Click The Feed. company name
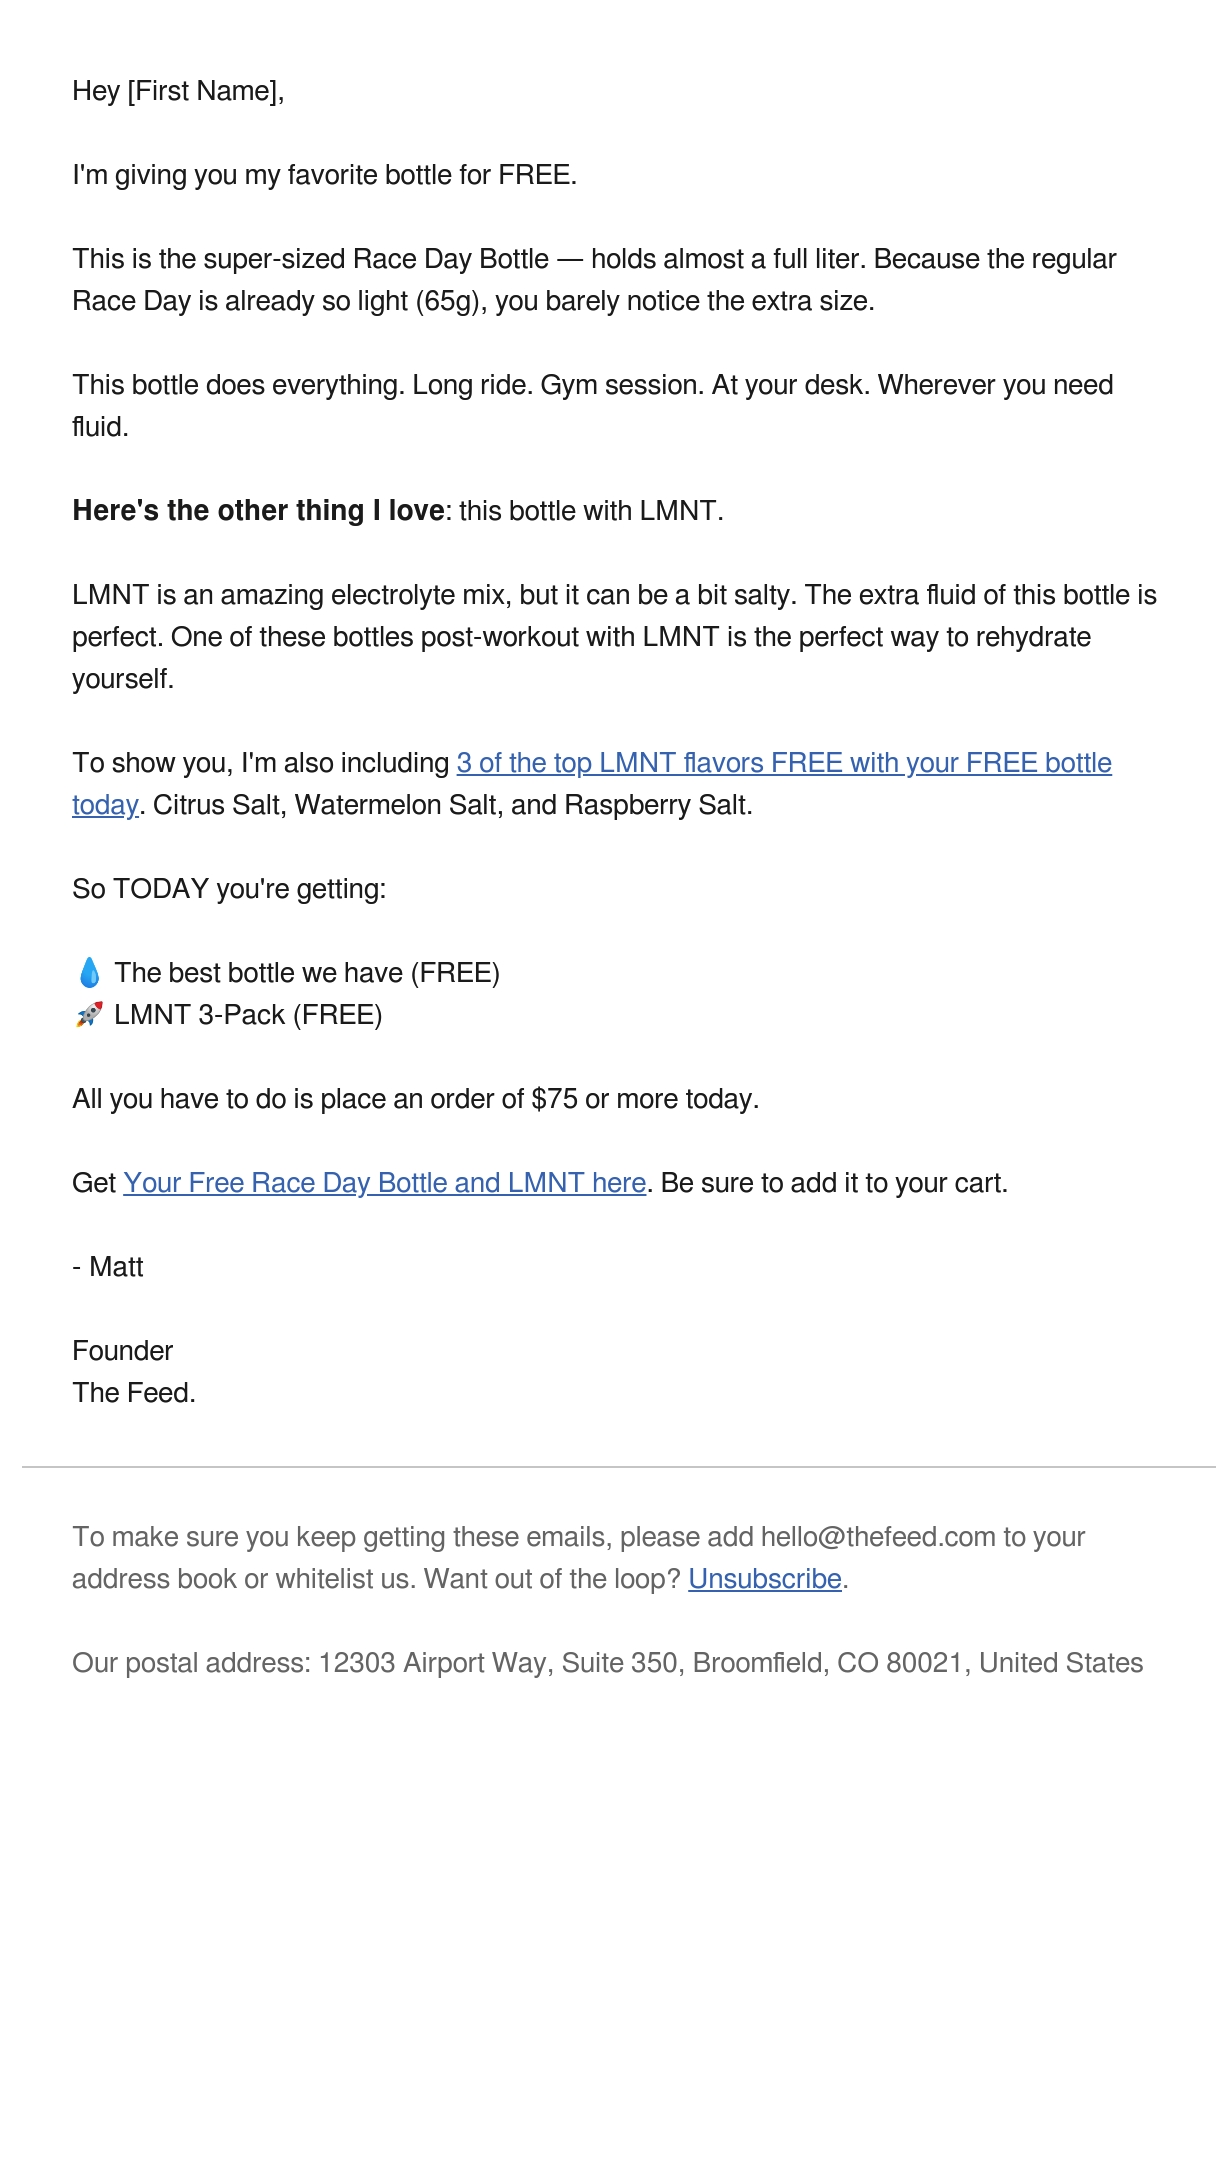This screenshot has height=2160, width=1216. pos(134,1393)
